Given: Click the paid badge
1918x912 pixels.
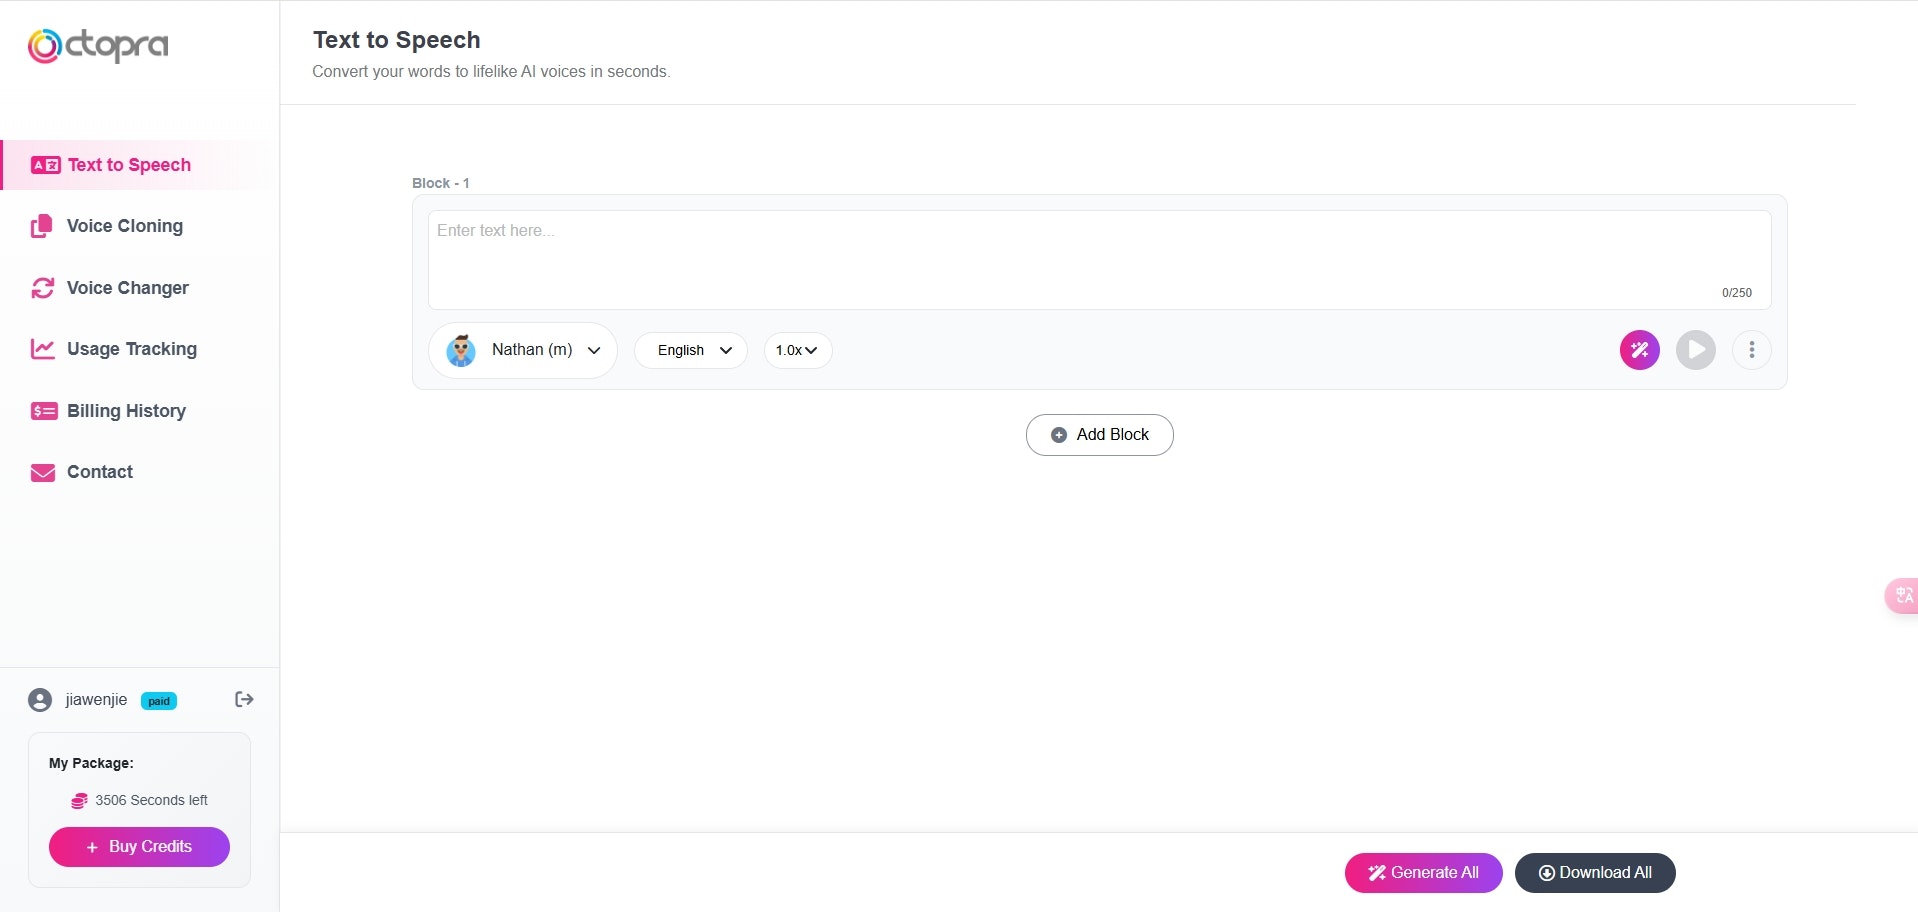Looking at the screenshot, I should (x=159, y=701).
